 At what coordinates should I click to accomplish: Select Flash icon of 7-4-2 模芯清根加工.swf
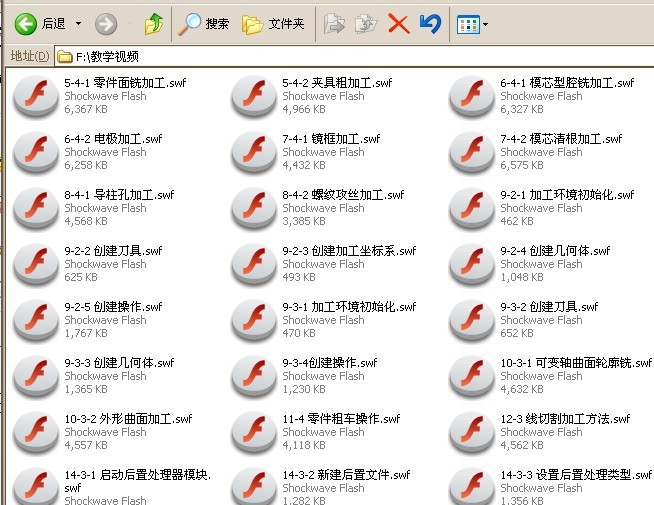pyautogui.click(x=472, y=152)
